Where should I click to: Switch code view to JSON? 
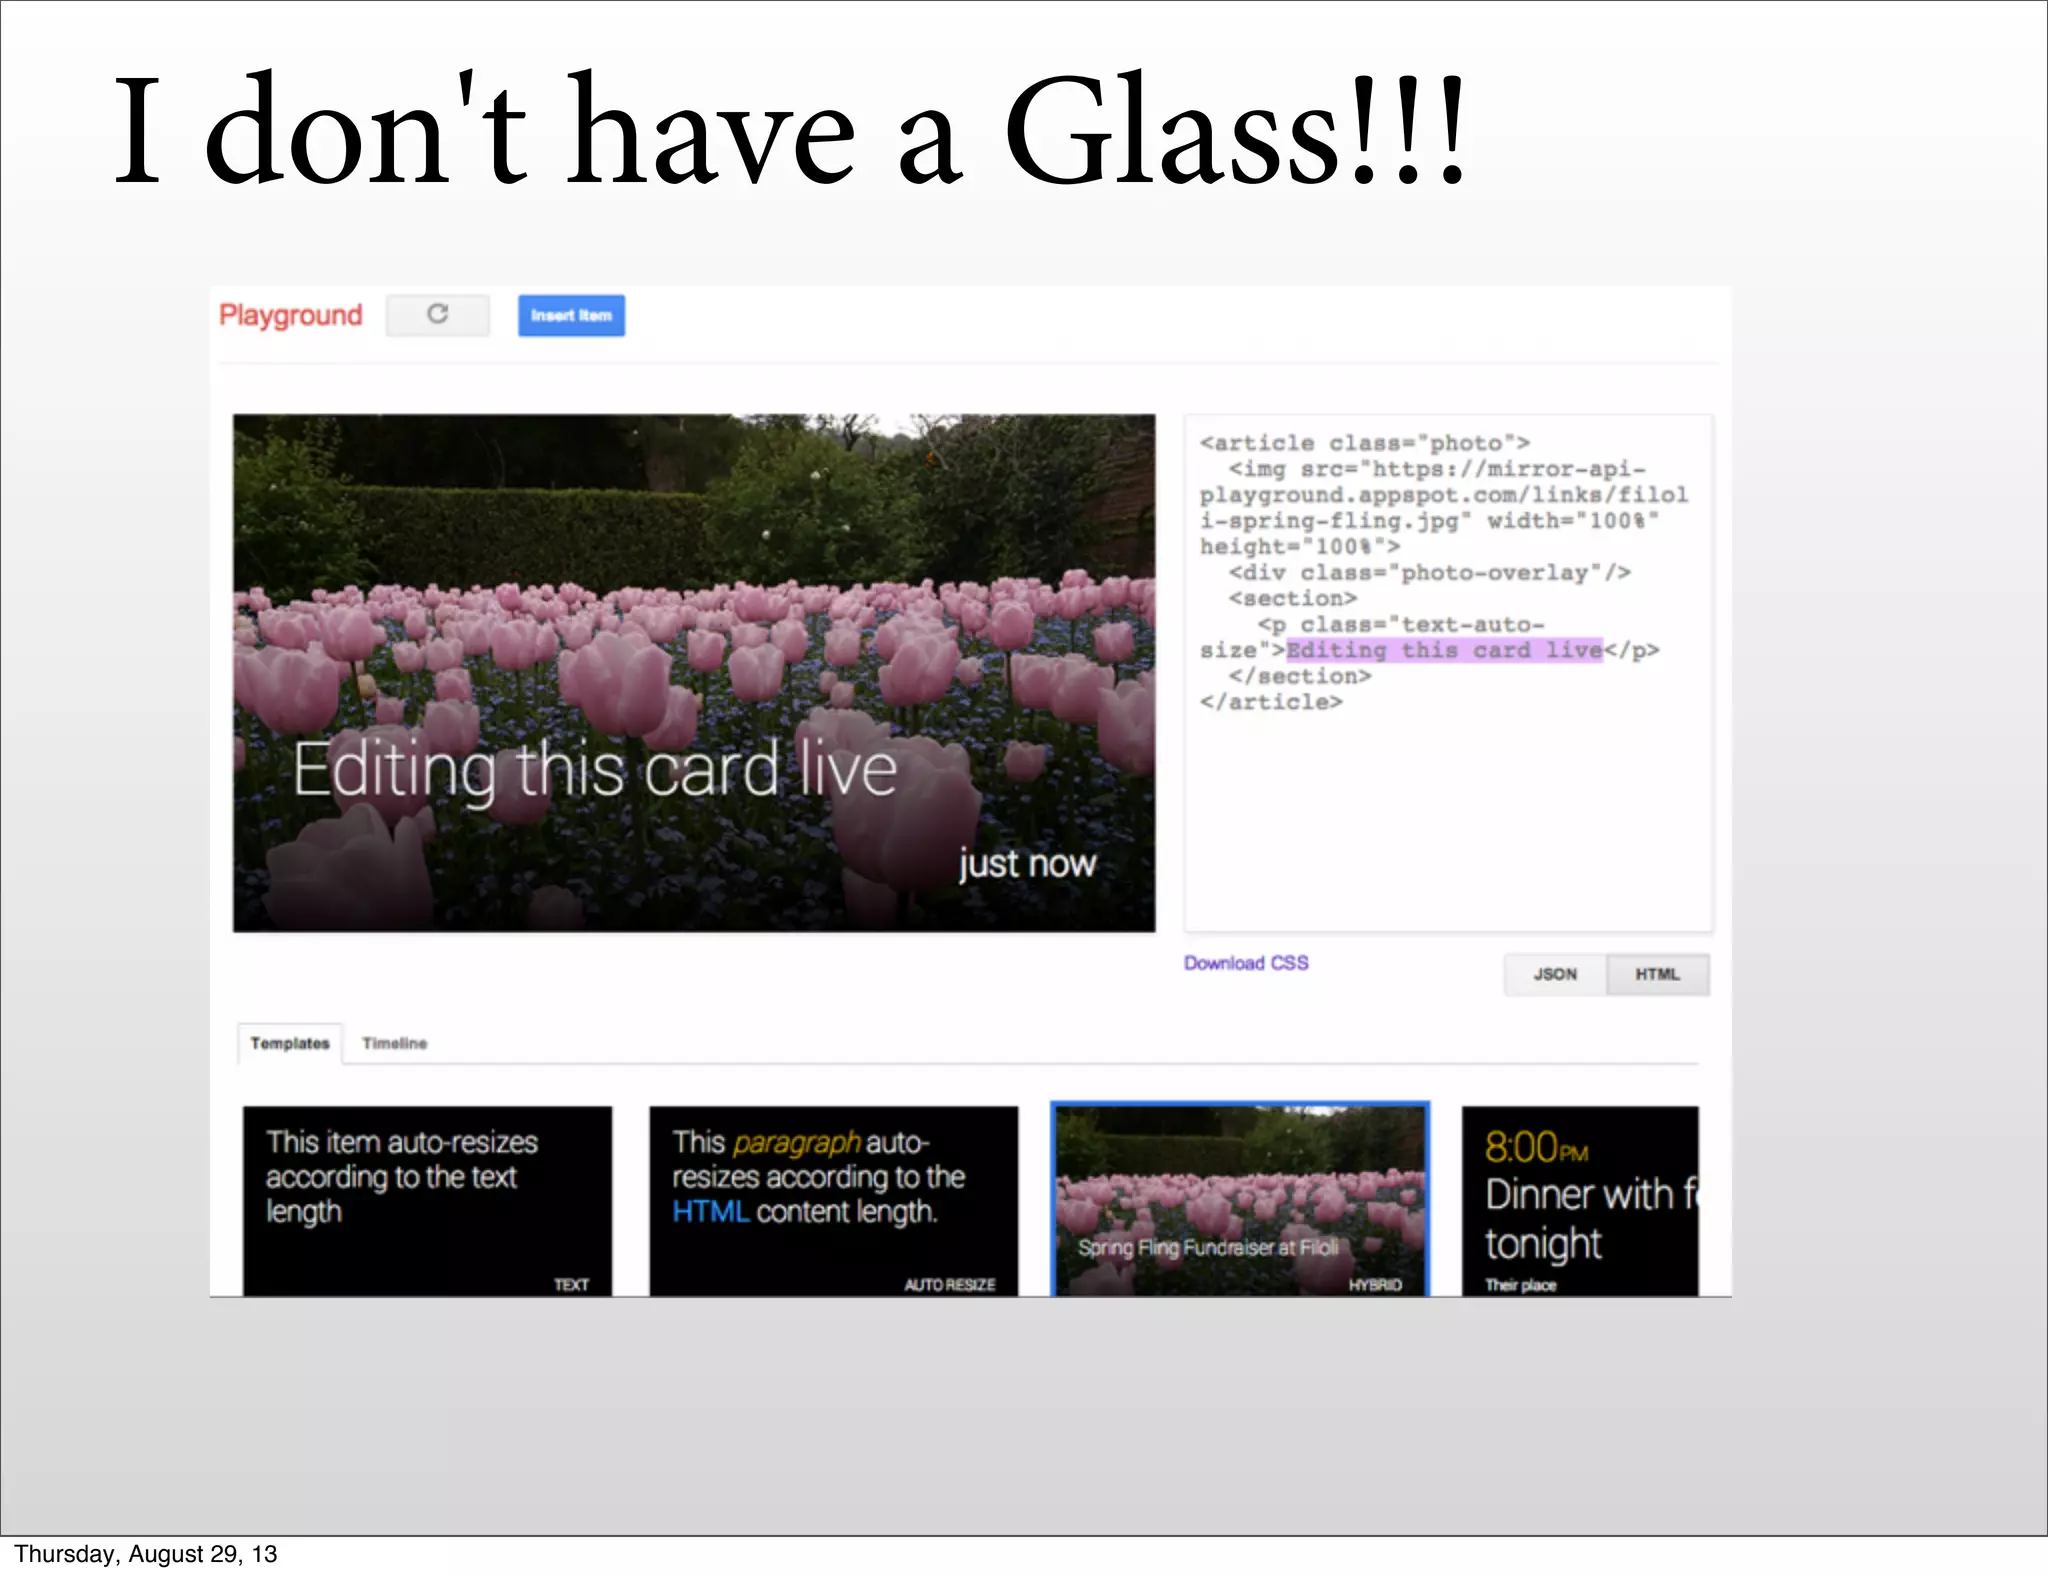[1555, 974]
